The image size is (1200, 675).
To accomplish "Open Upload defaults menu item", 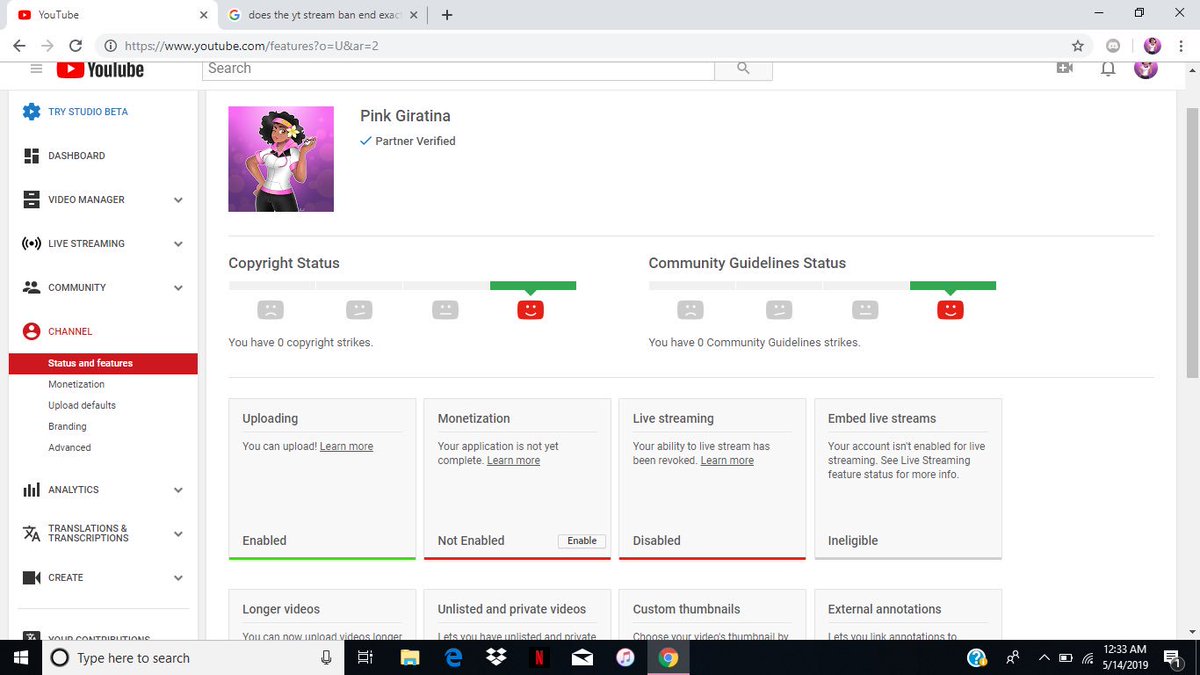I will 82,405.
